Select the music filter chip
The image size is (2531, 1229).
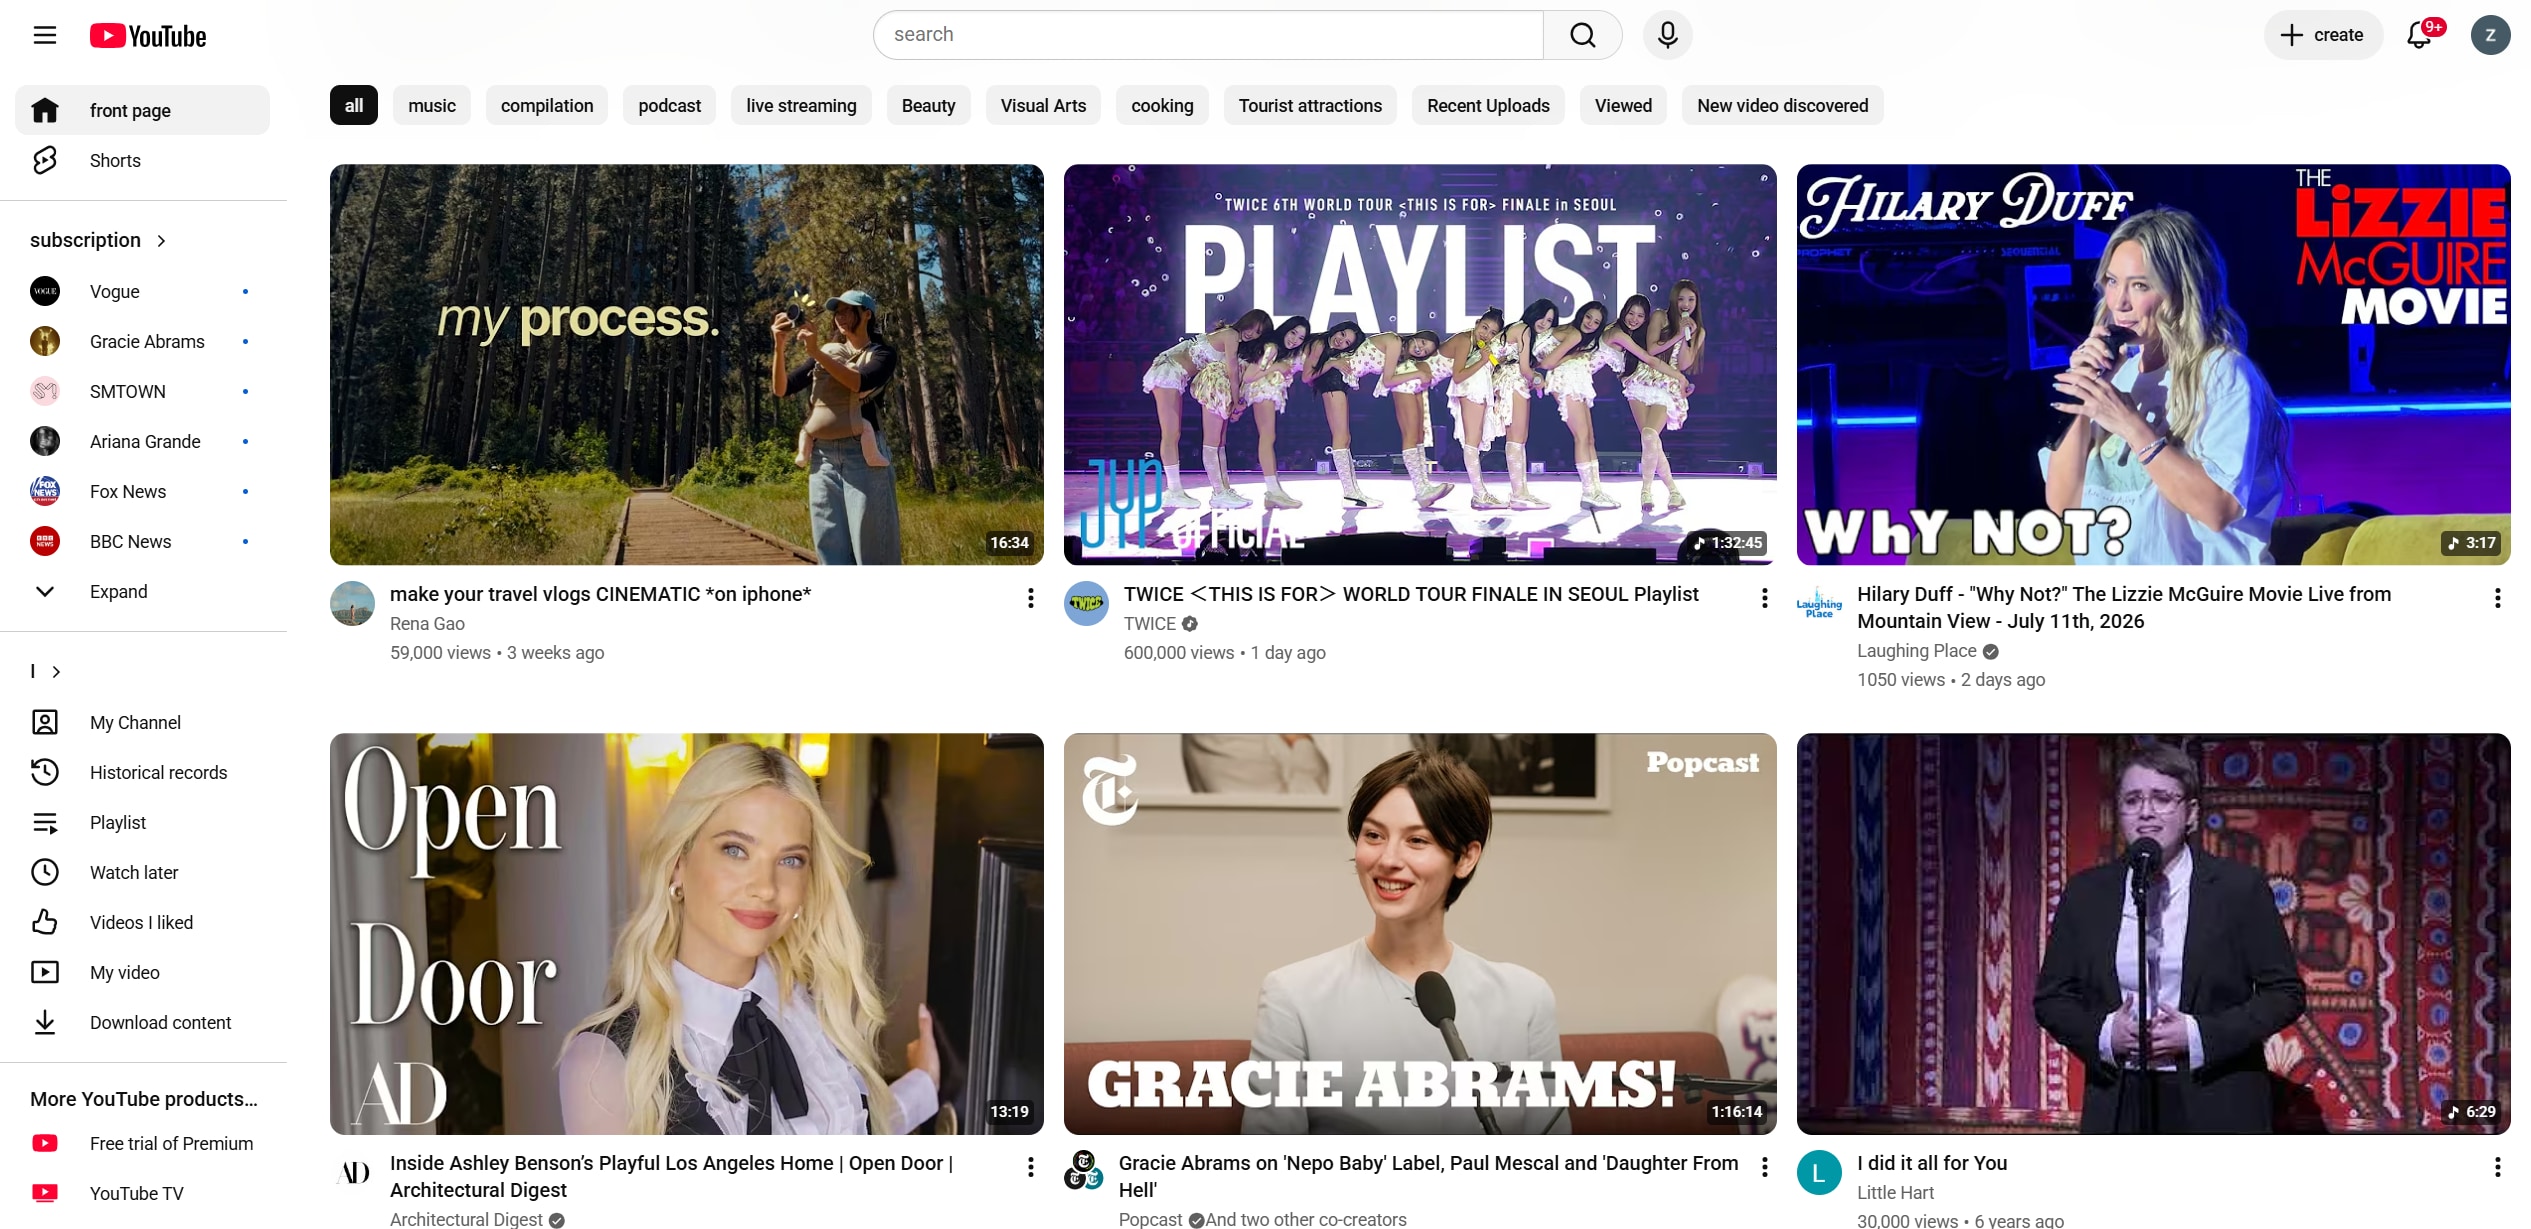pos(432,106)
